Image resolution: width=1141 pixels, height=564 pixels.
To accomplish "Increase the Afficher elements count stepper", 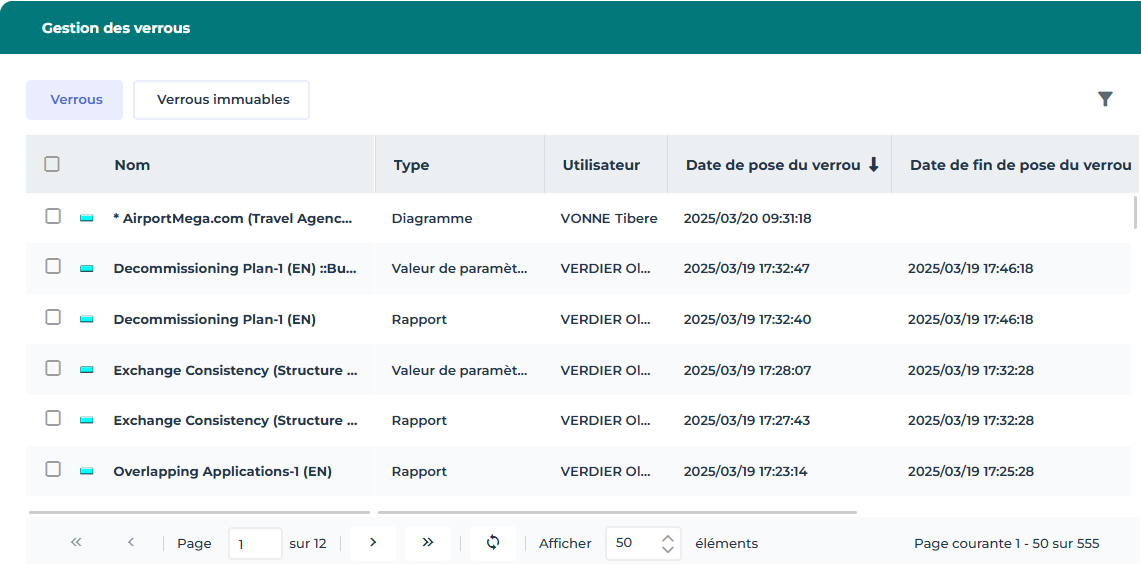I will (668, 537).
